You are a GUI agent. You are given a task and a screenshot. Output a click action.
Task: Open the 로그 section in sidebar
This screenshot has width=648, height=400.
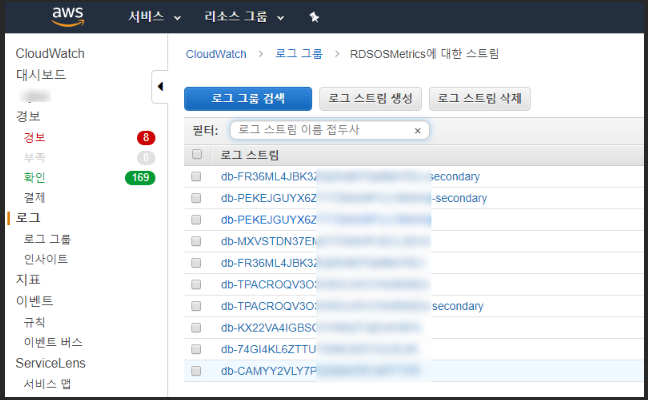tap(28, 218)
